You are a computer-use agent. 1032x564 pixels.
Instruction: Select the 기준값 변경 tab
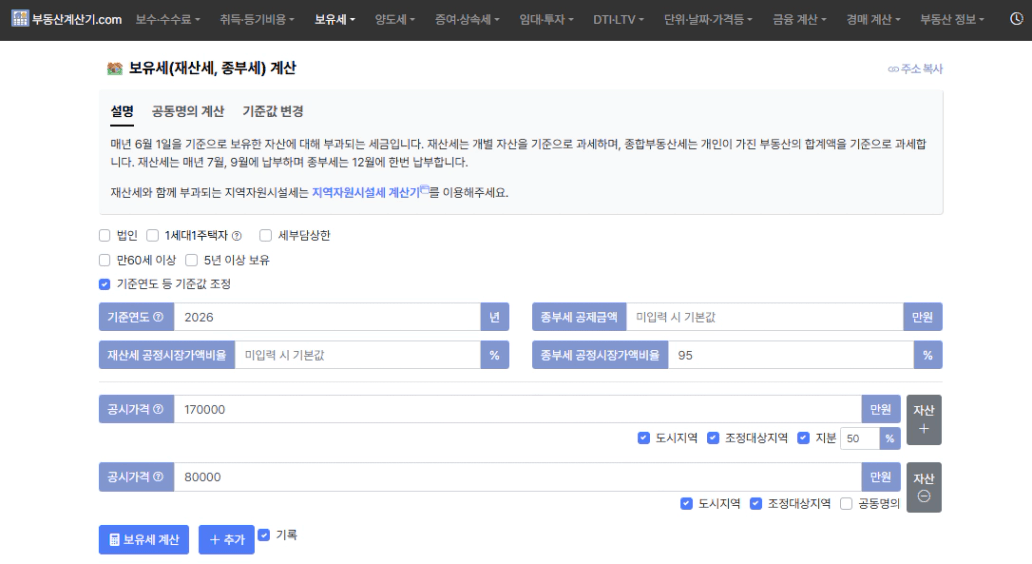point(273,112)
